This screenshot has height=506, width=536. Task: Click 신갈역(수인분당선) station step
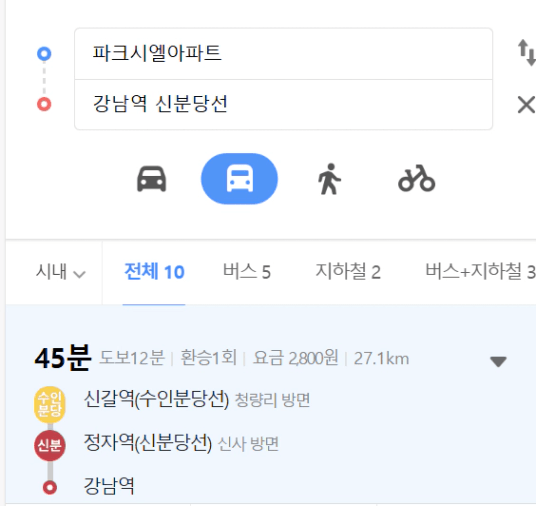[156, 399]
